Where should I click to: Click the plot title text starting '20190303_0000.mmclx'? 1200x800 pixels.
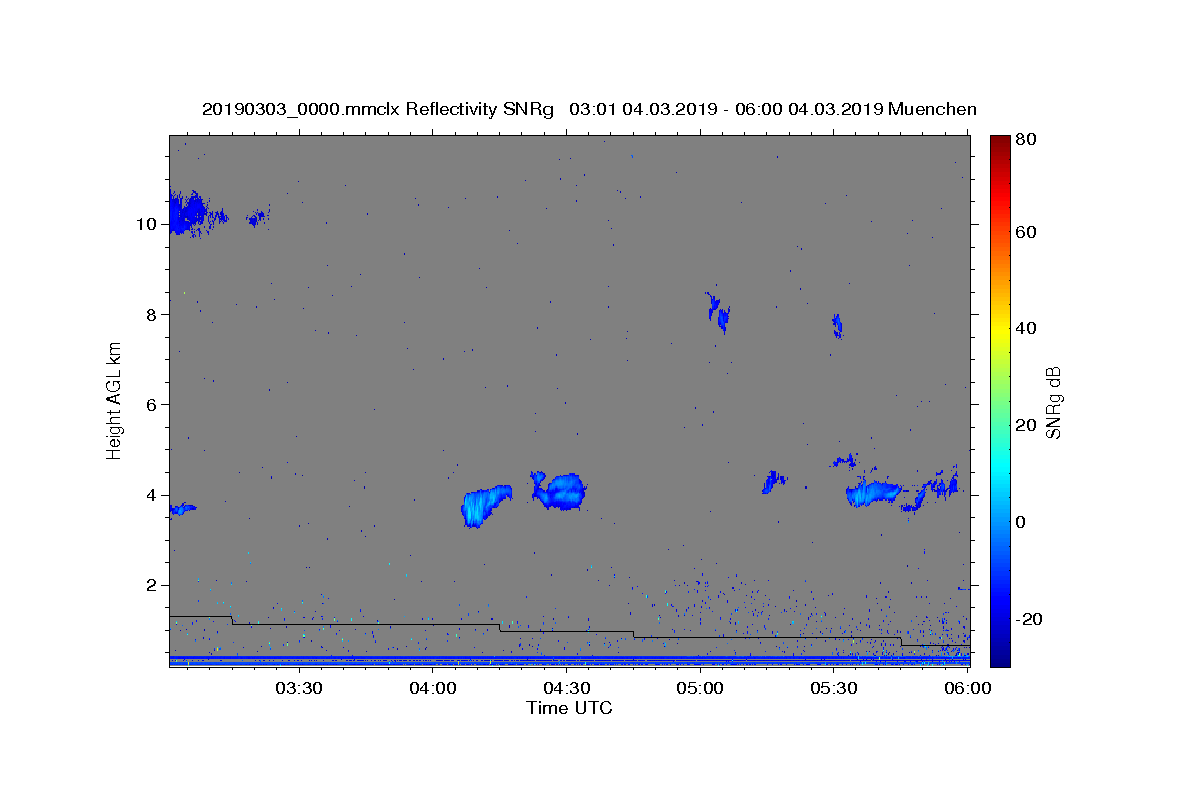pyautogui.click(x=589, y=109)
